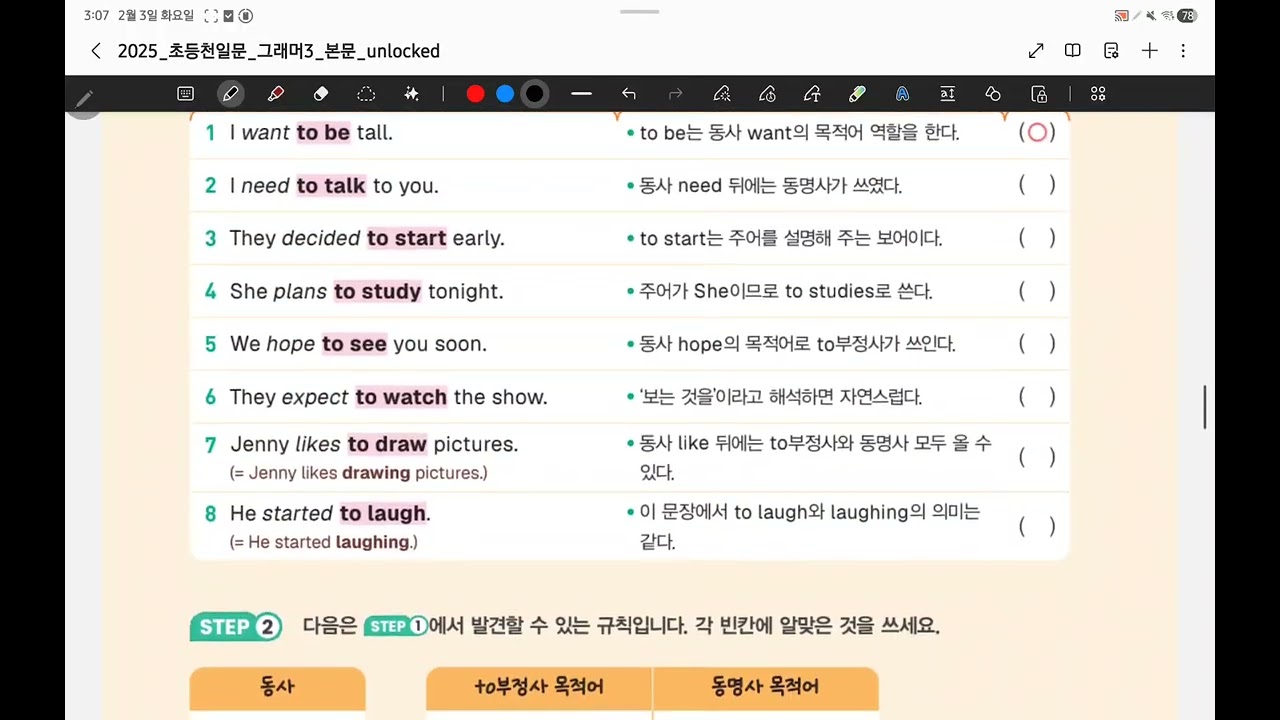The width and height of the screenshot is (1280, 720).
Task: Open the AI sparkle assist tool
Action: 411,94
